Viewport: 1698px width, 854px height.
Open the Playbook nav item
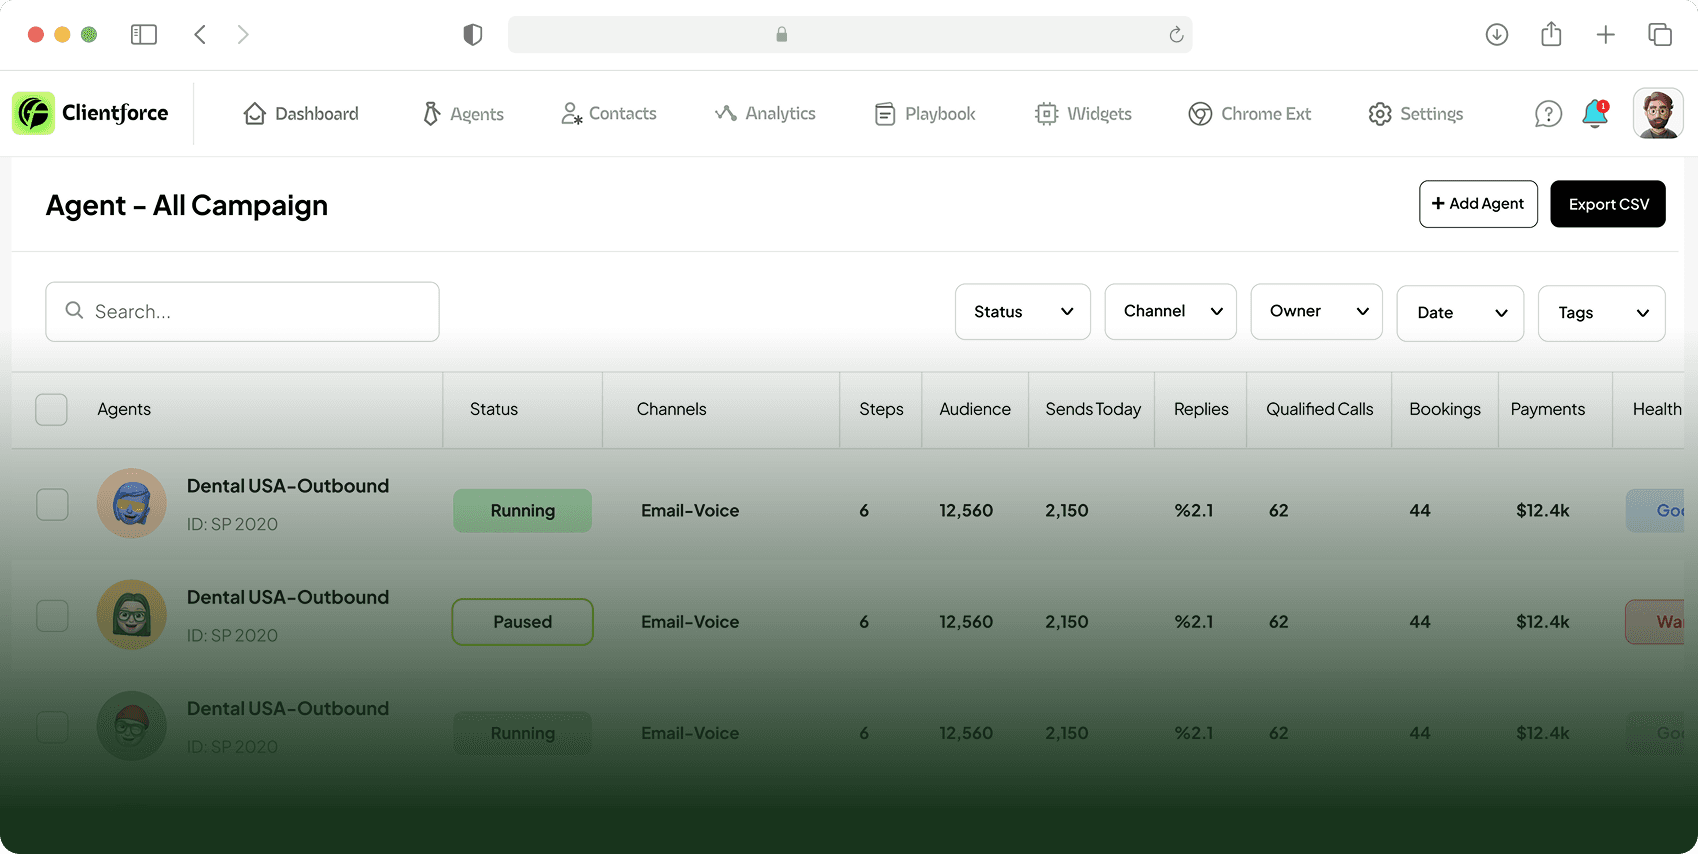click(925, 114)
